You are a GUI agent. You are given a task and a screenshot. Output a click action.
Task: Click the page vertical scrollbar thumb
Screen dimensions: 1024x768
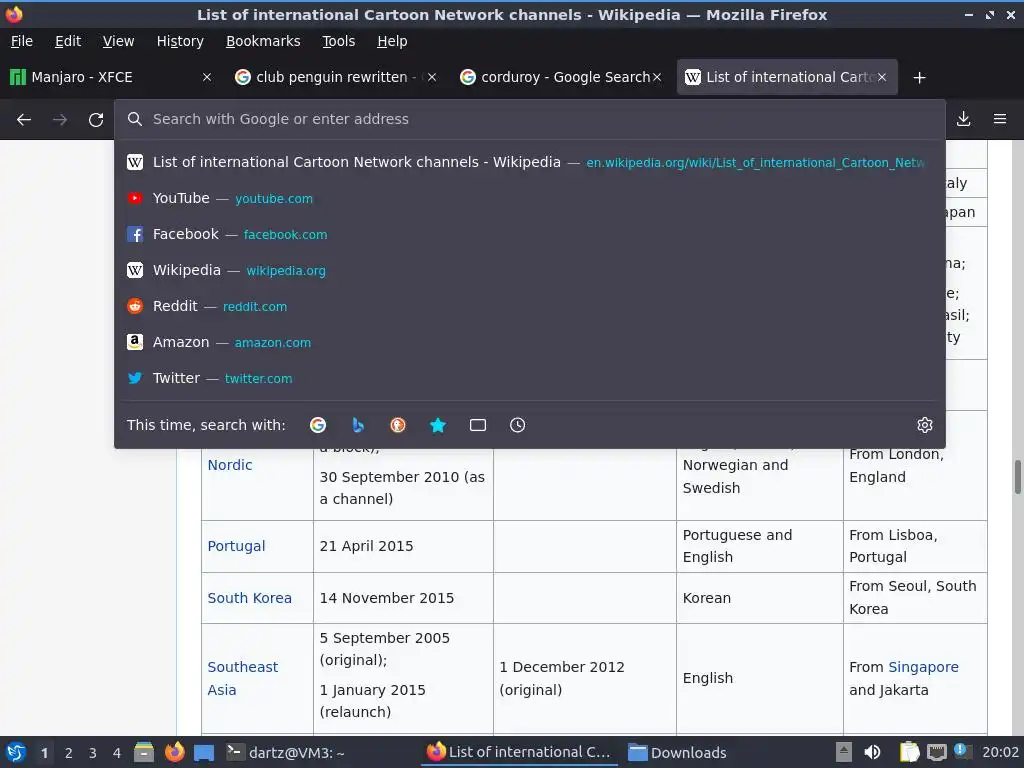point(1017,477)
